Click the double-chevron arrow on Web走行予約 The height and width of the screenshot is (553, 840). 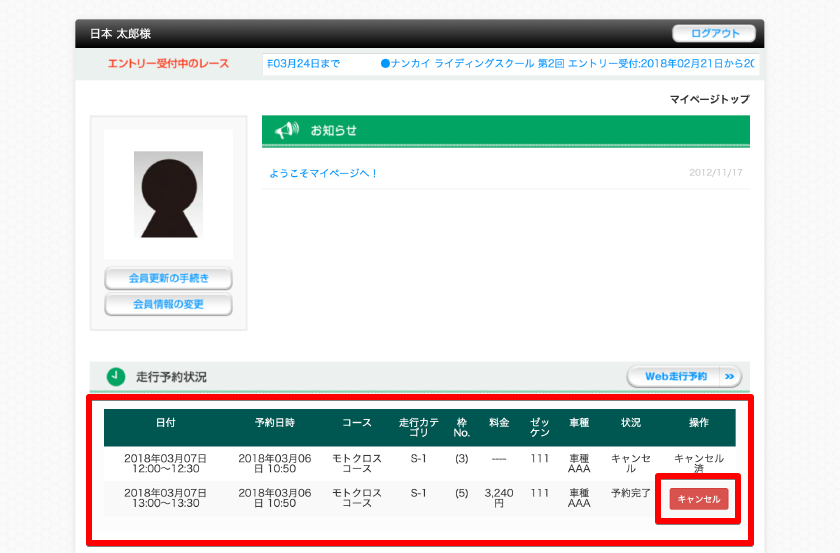coord(729,376)
